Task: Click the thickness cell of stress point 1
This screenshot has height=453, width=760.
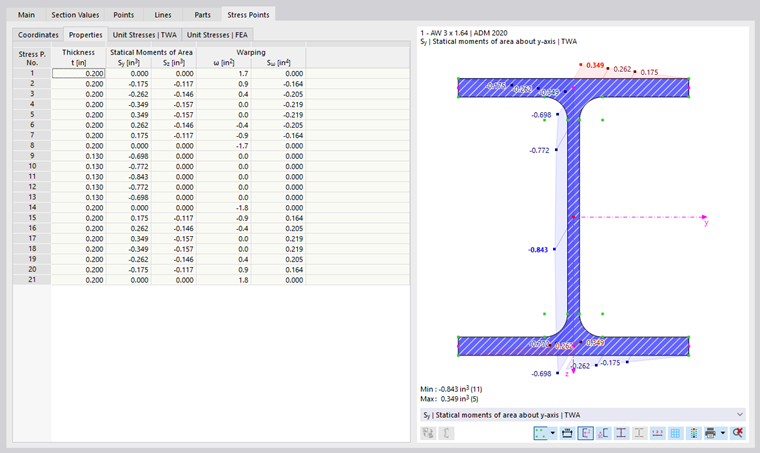Action: 79,74
